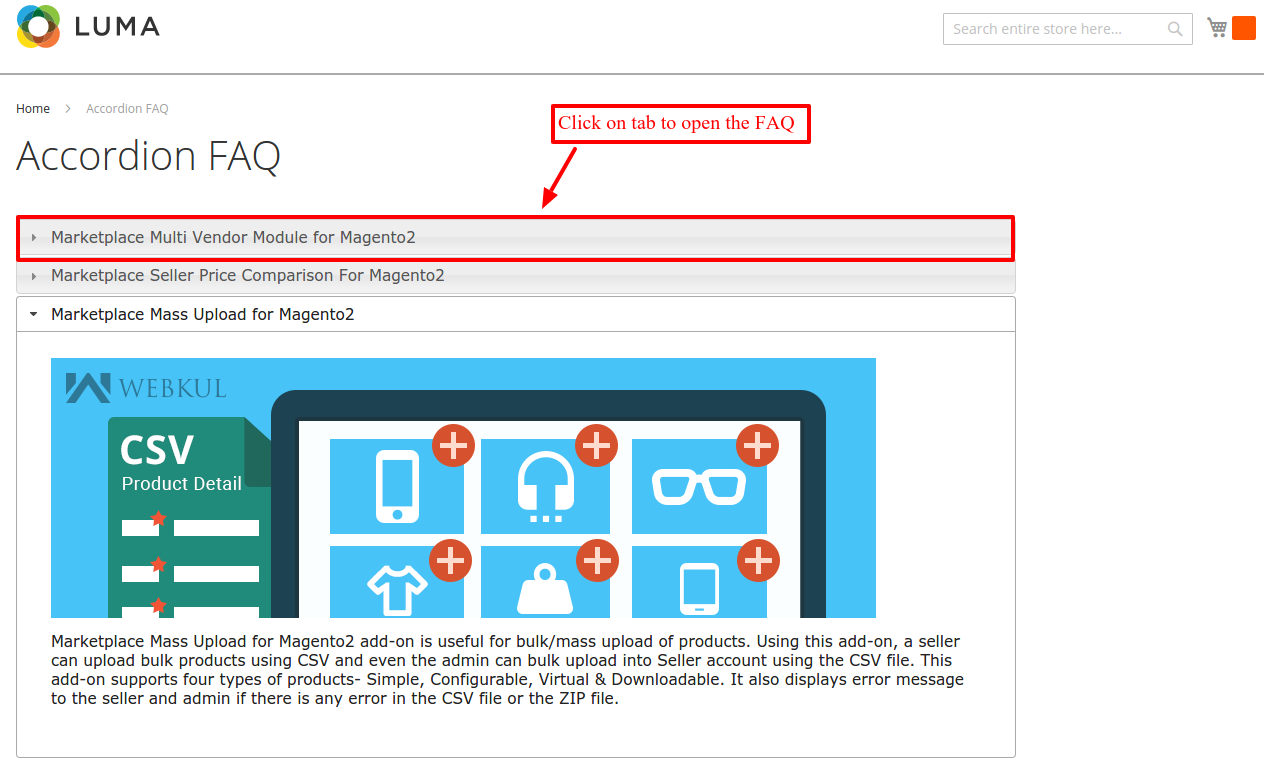Click the Webkul logo in banner

pyautogui.click(x=146, y=388)
